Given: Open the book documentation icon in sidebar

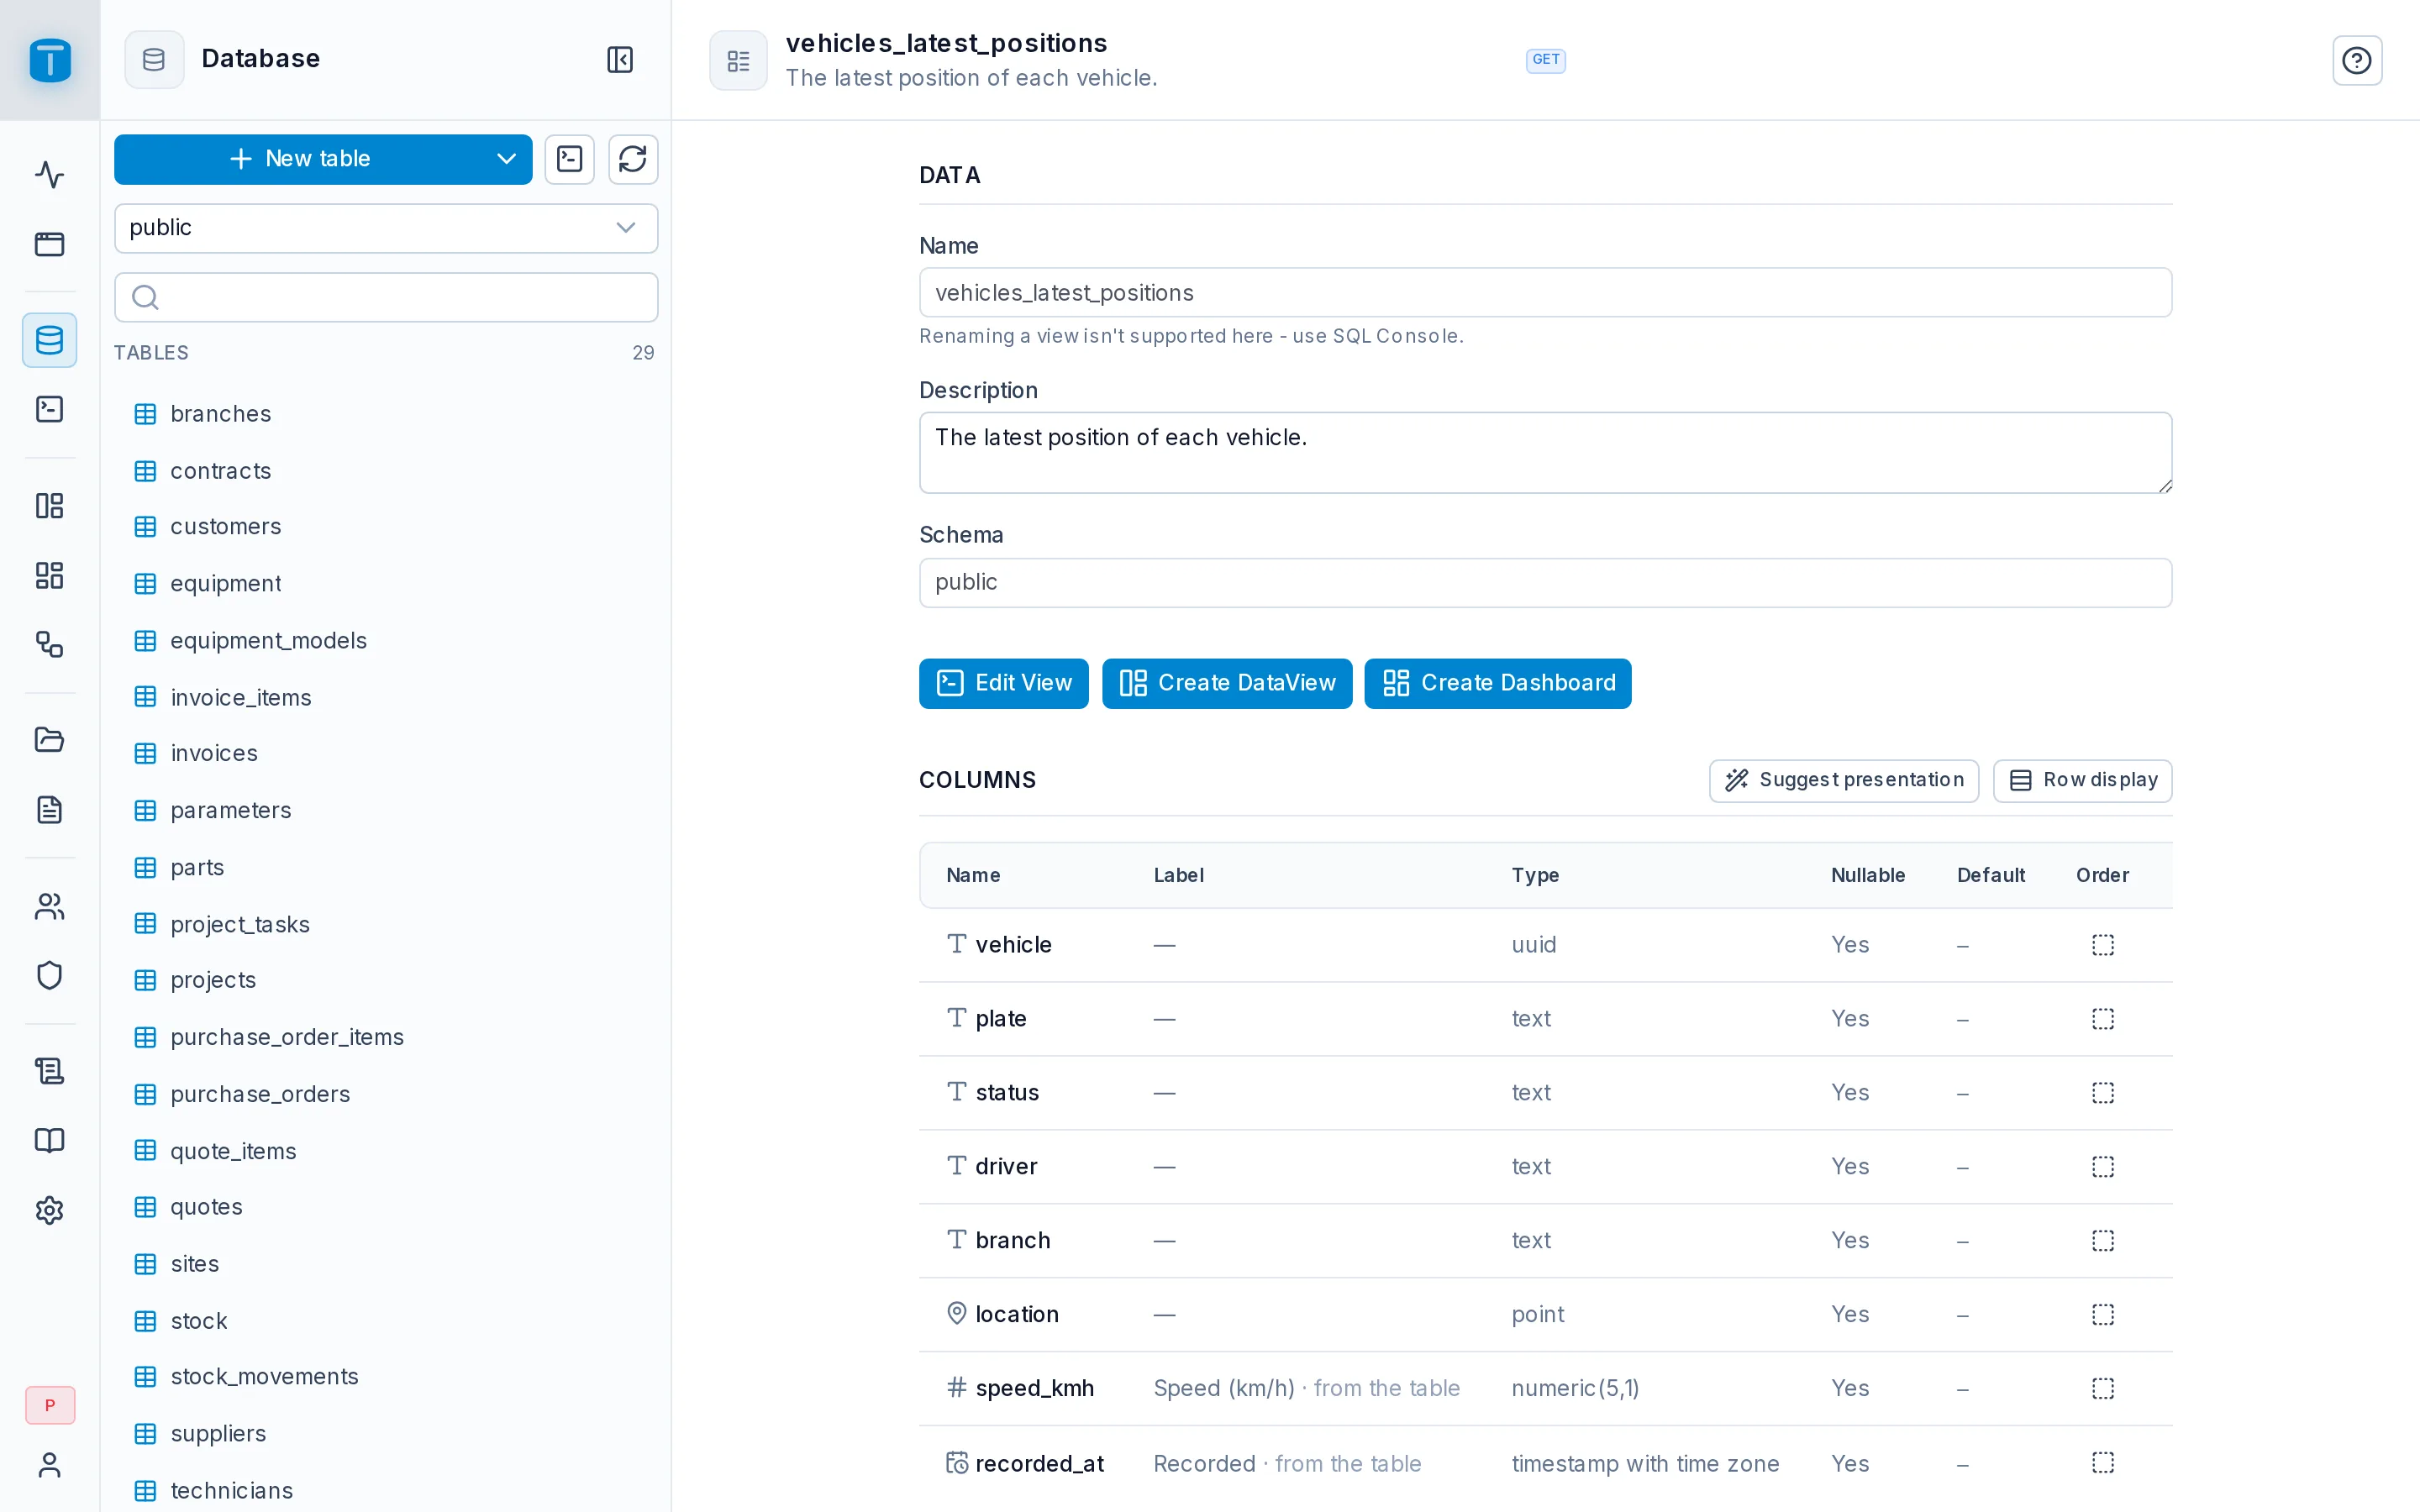Looking at the screenshot, I should point(50,1140).
